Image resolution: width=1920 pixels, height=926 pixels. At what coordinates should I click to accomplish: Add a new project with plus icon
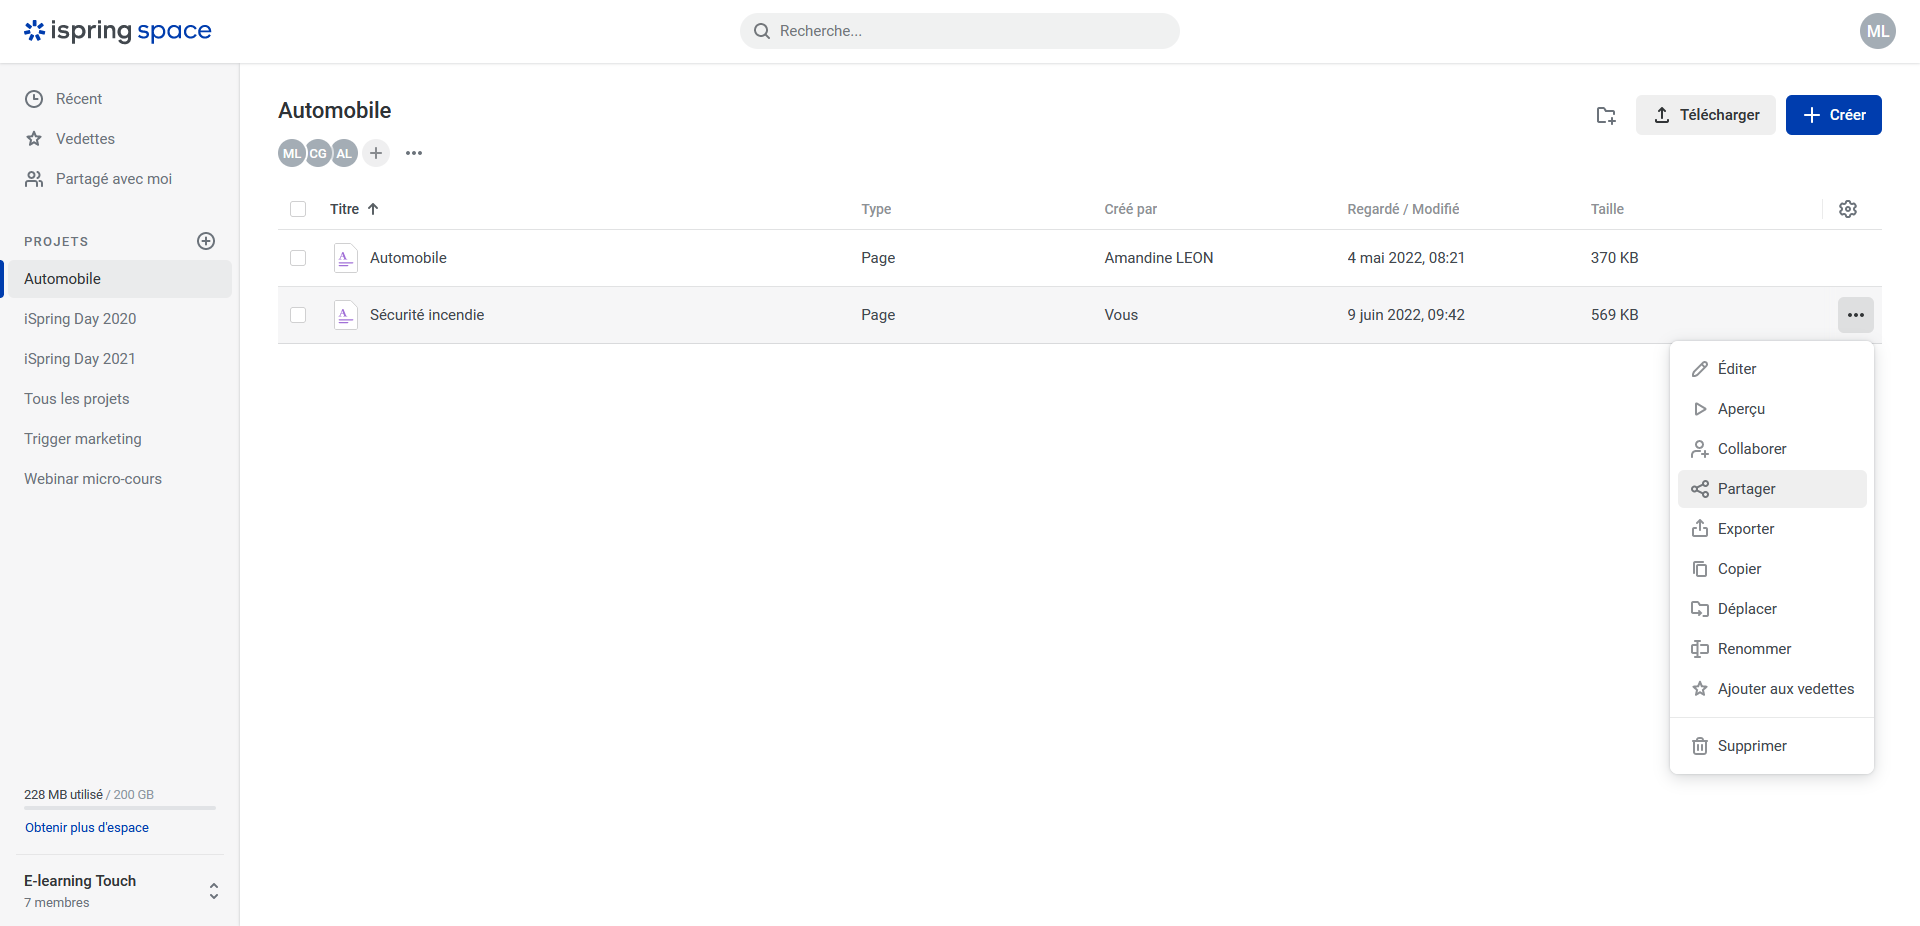[x=206, y=241]
